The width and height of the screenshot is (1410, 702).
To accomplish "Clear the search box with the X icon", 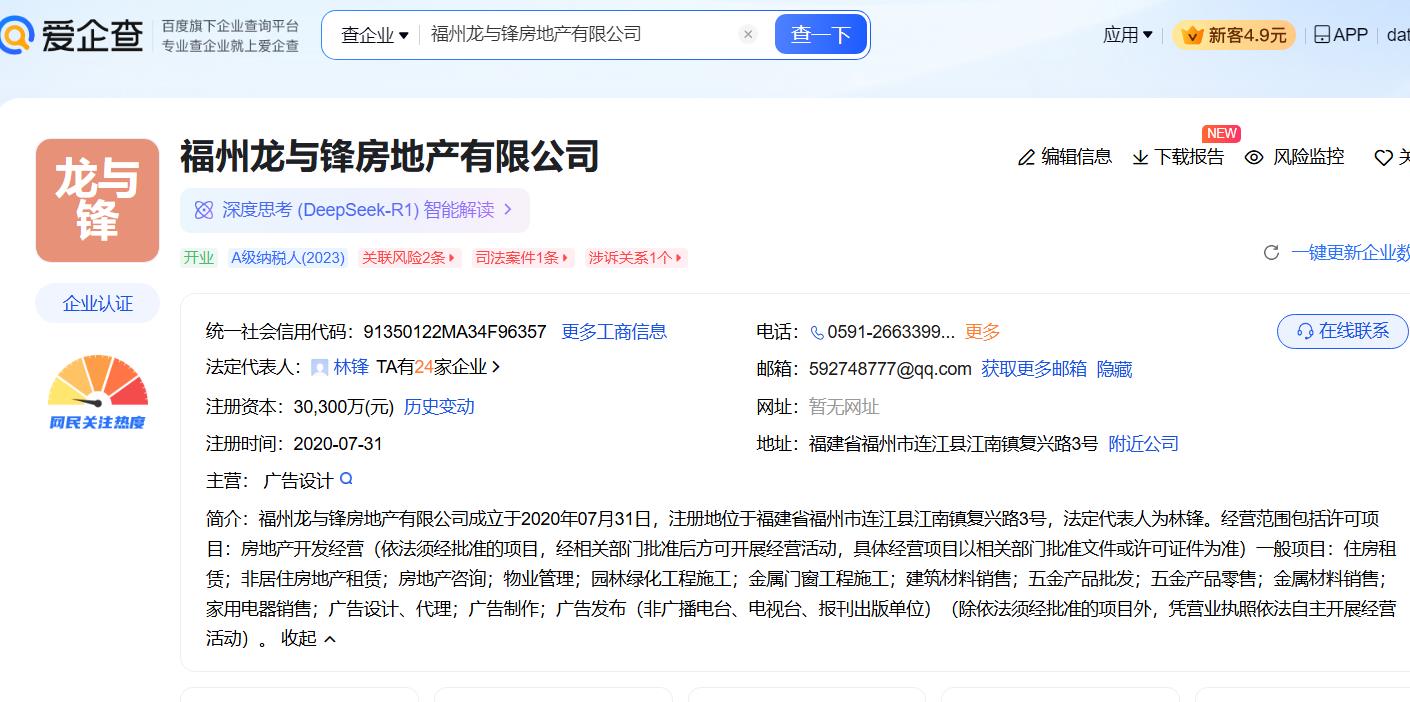I will pos(748,34).
